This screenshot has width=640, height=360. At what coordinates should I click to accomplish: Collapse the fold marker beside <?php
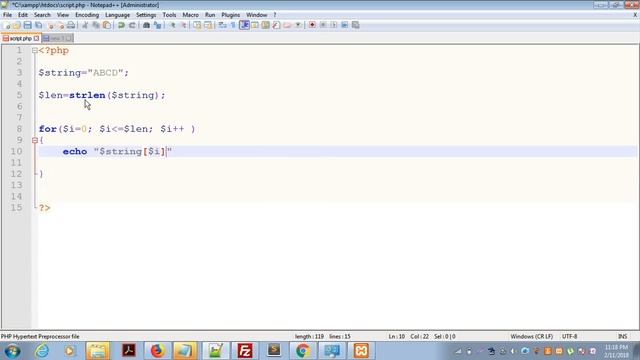pyautogui.click(x=35, y=51)
